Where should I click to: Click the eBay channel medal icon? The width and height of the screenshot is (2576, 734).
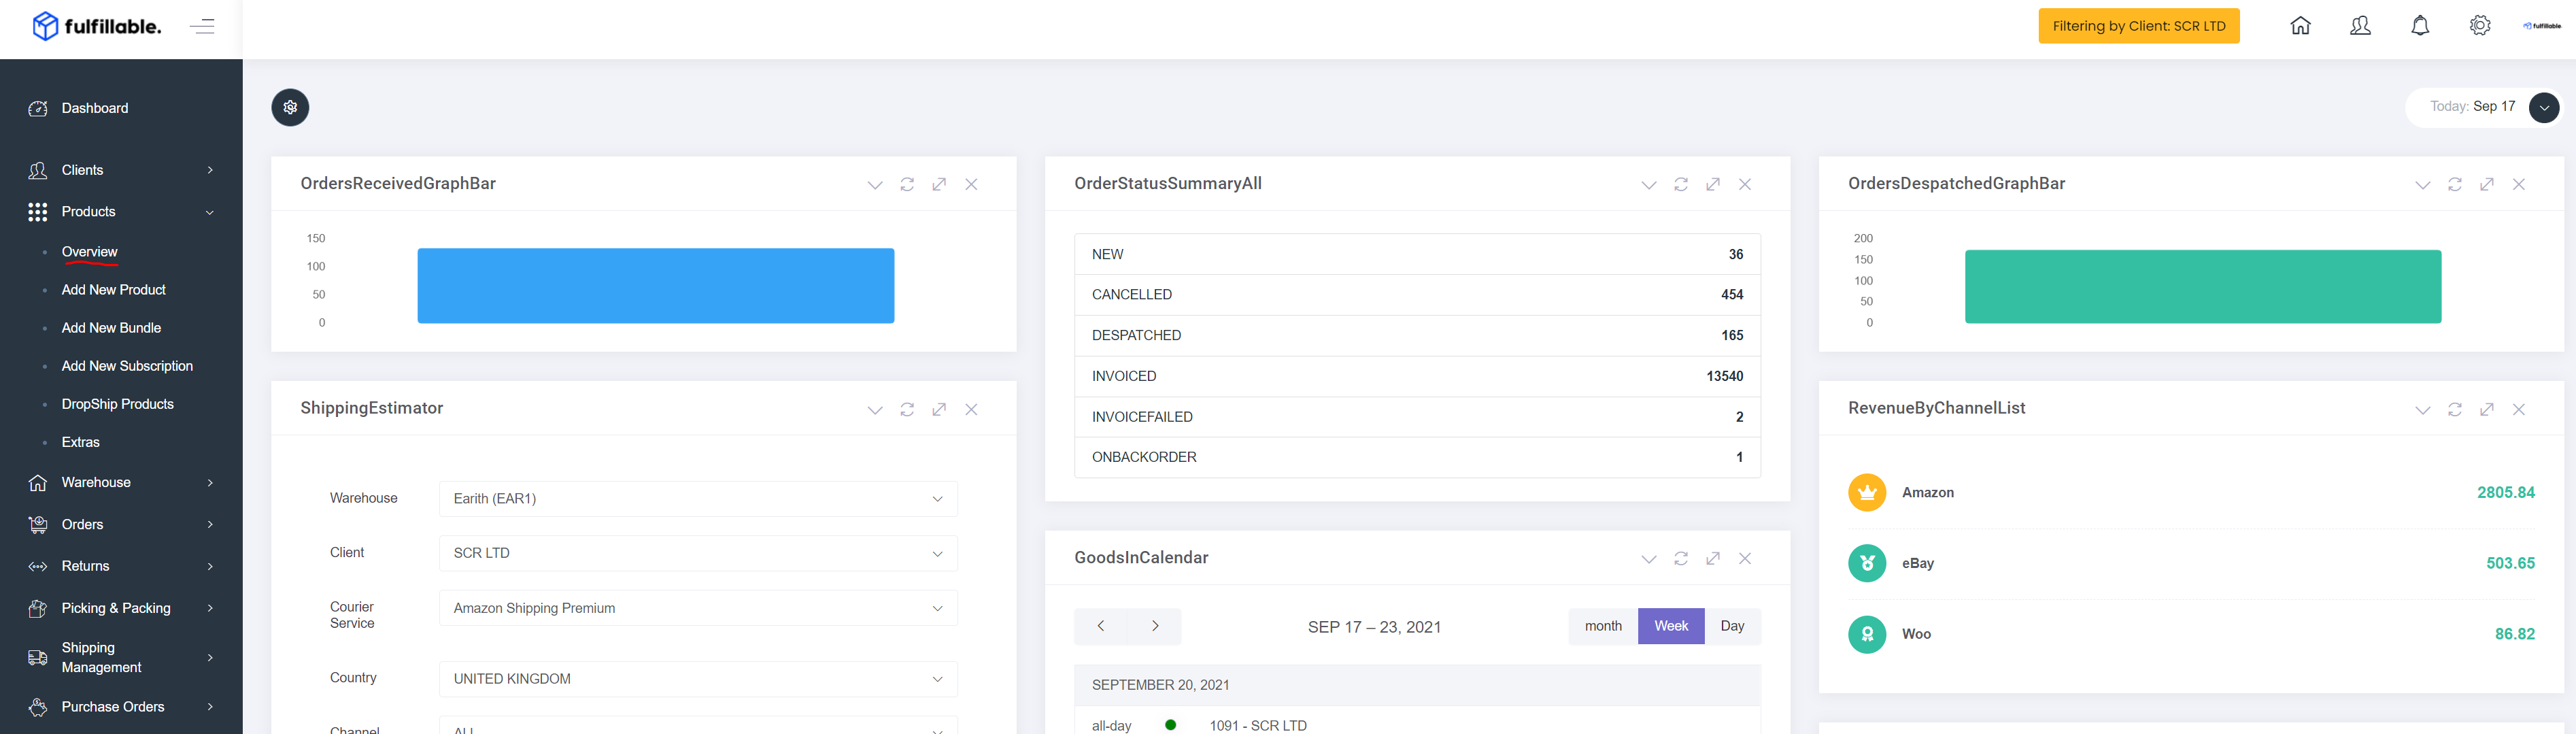pos(1867,563)
